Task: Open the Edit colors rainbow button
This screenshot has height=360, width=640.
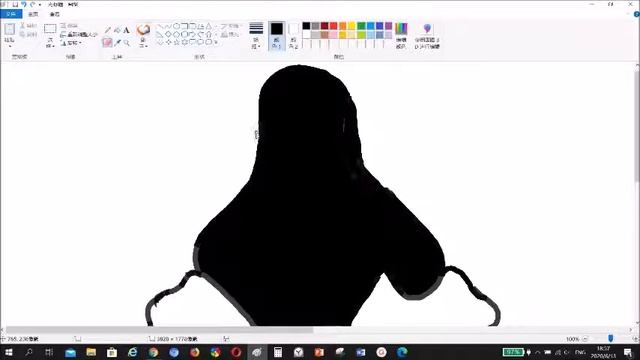Action: (401, 36)
